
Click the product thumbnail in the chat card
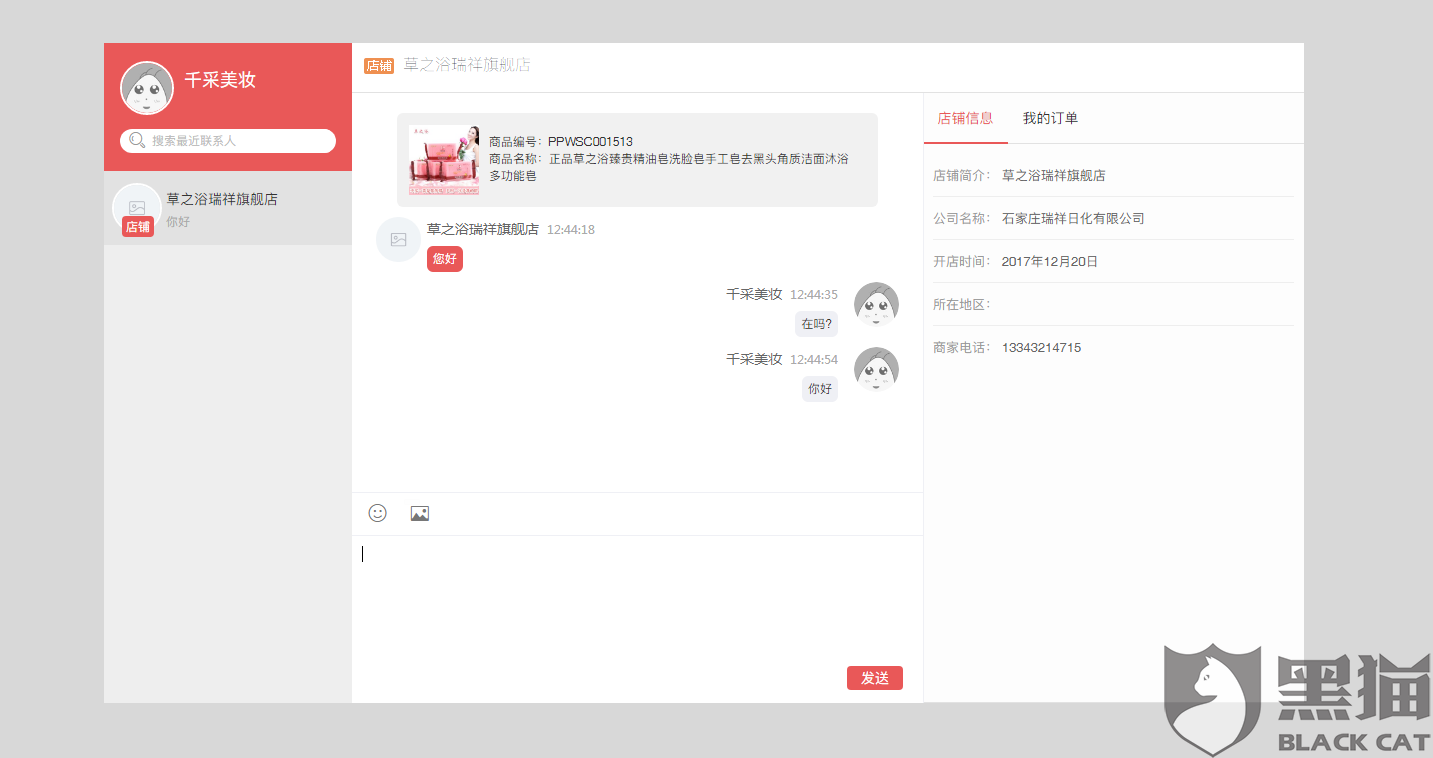(443, 159)
